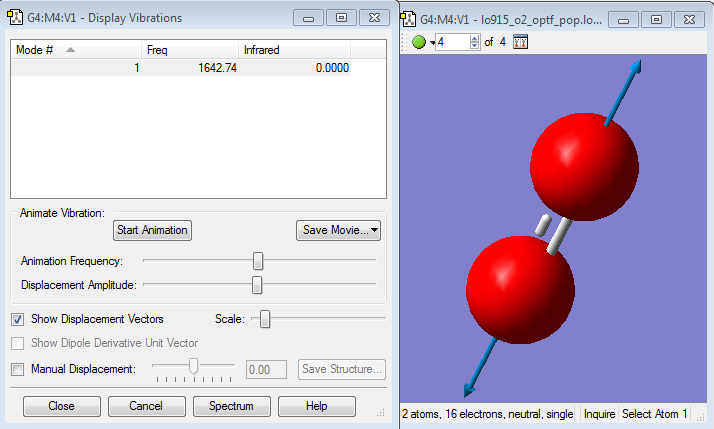This screenshot has height=429, width=714.
Task: Minimize the molecule viewer window
Action: pos(623,20)
